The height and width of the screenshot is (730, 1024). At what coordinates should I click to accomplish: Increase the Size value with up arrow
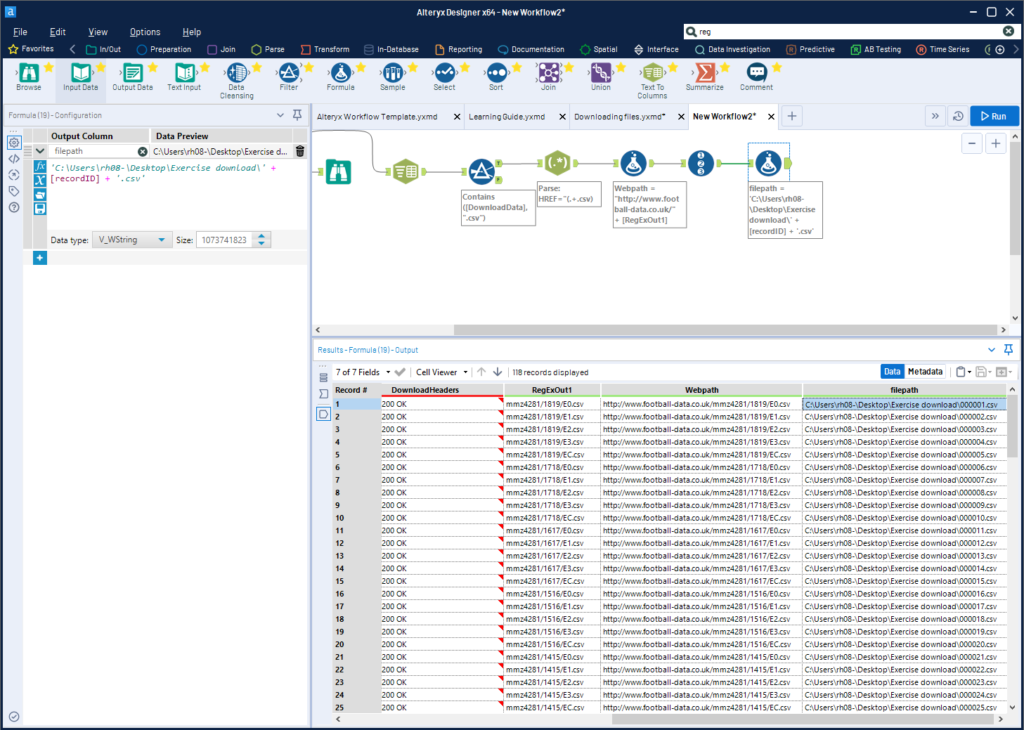pos(262,236)
